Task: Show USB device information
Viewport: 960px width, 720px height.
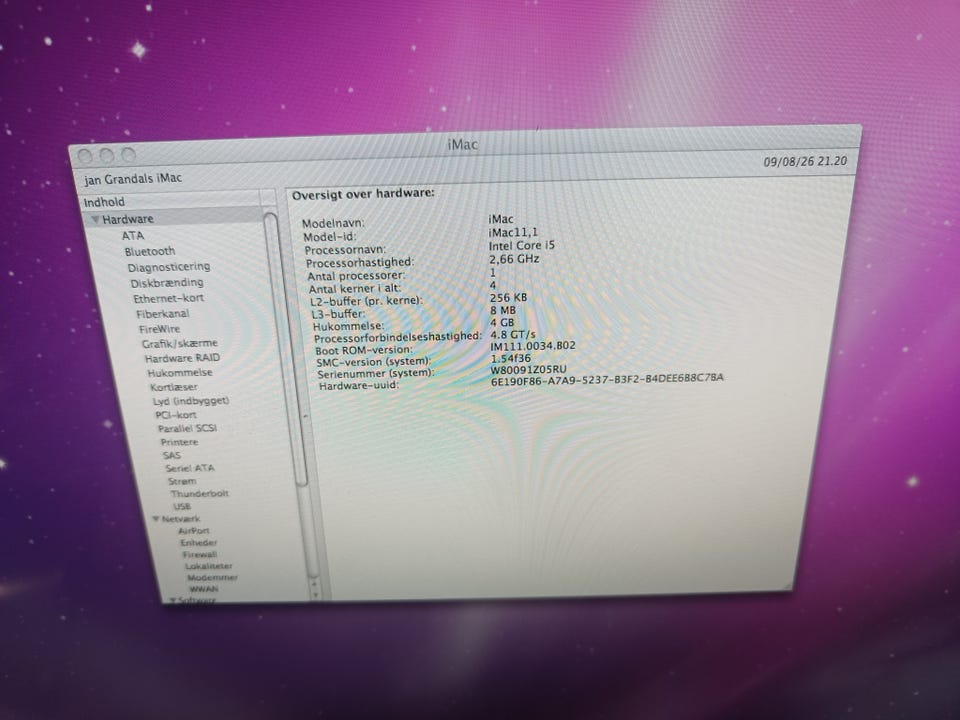Action: (x=182, y=506)
